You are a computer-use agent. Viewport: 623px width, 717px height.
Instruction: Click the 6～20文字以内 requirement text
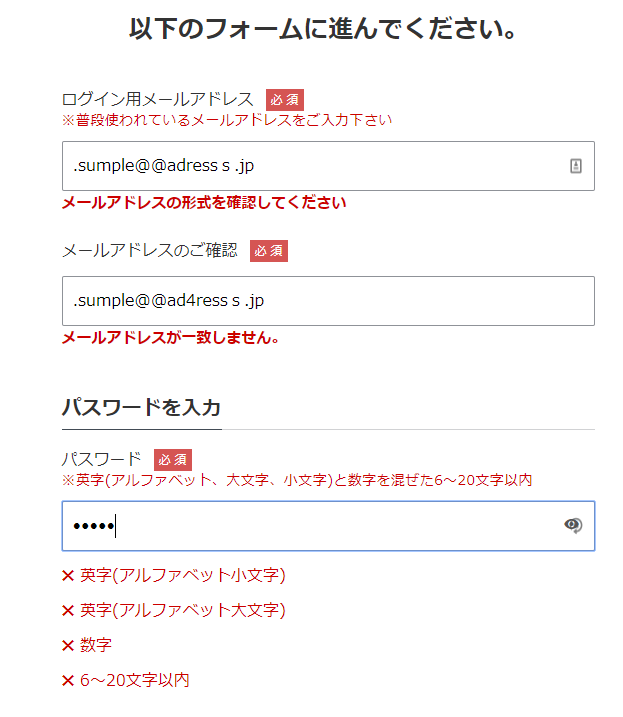[x=134, y=680]
